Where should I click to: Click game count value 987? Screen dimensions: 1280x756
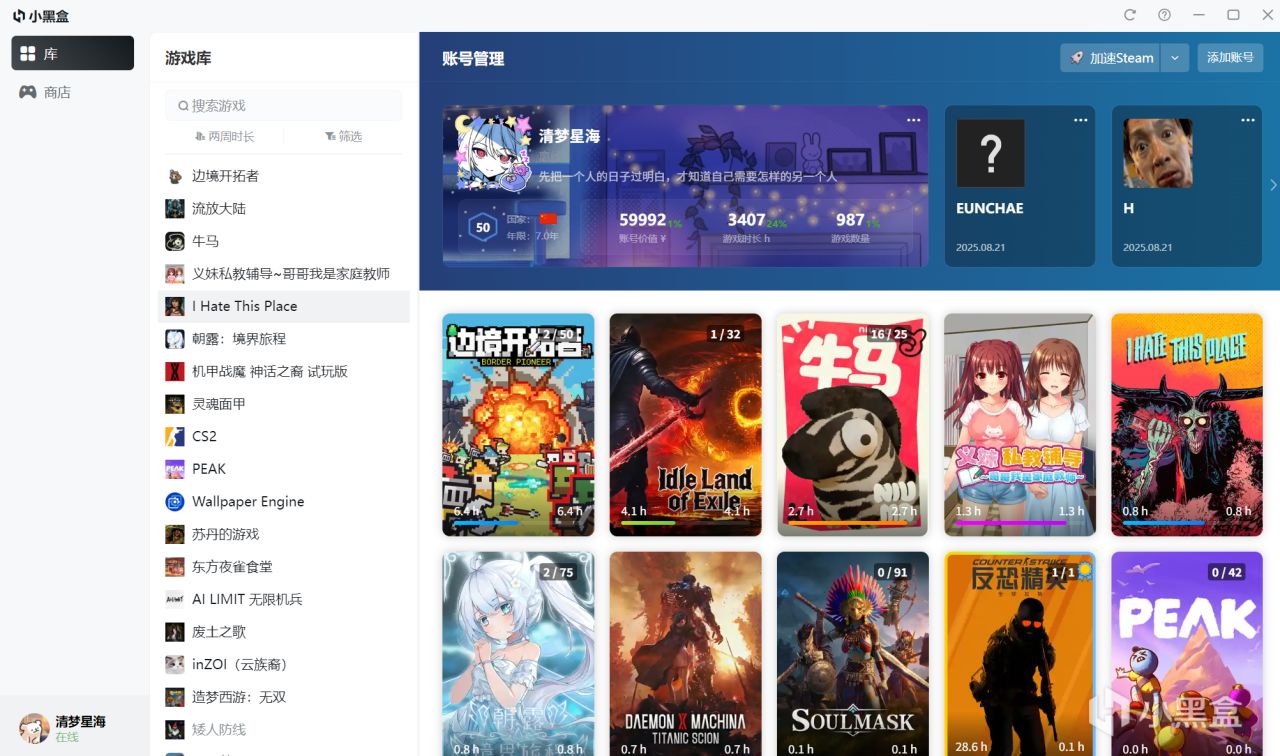tap(850, 220)
